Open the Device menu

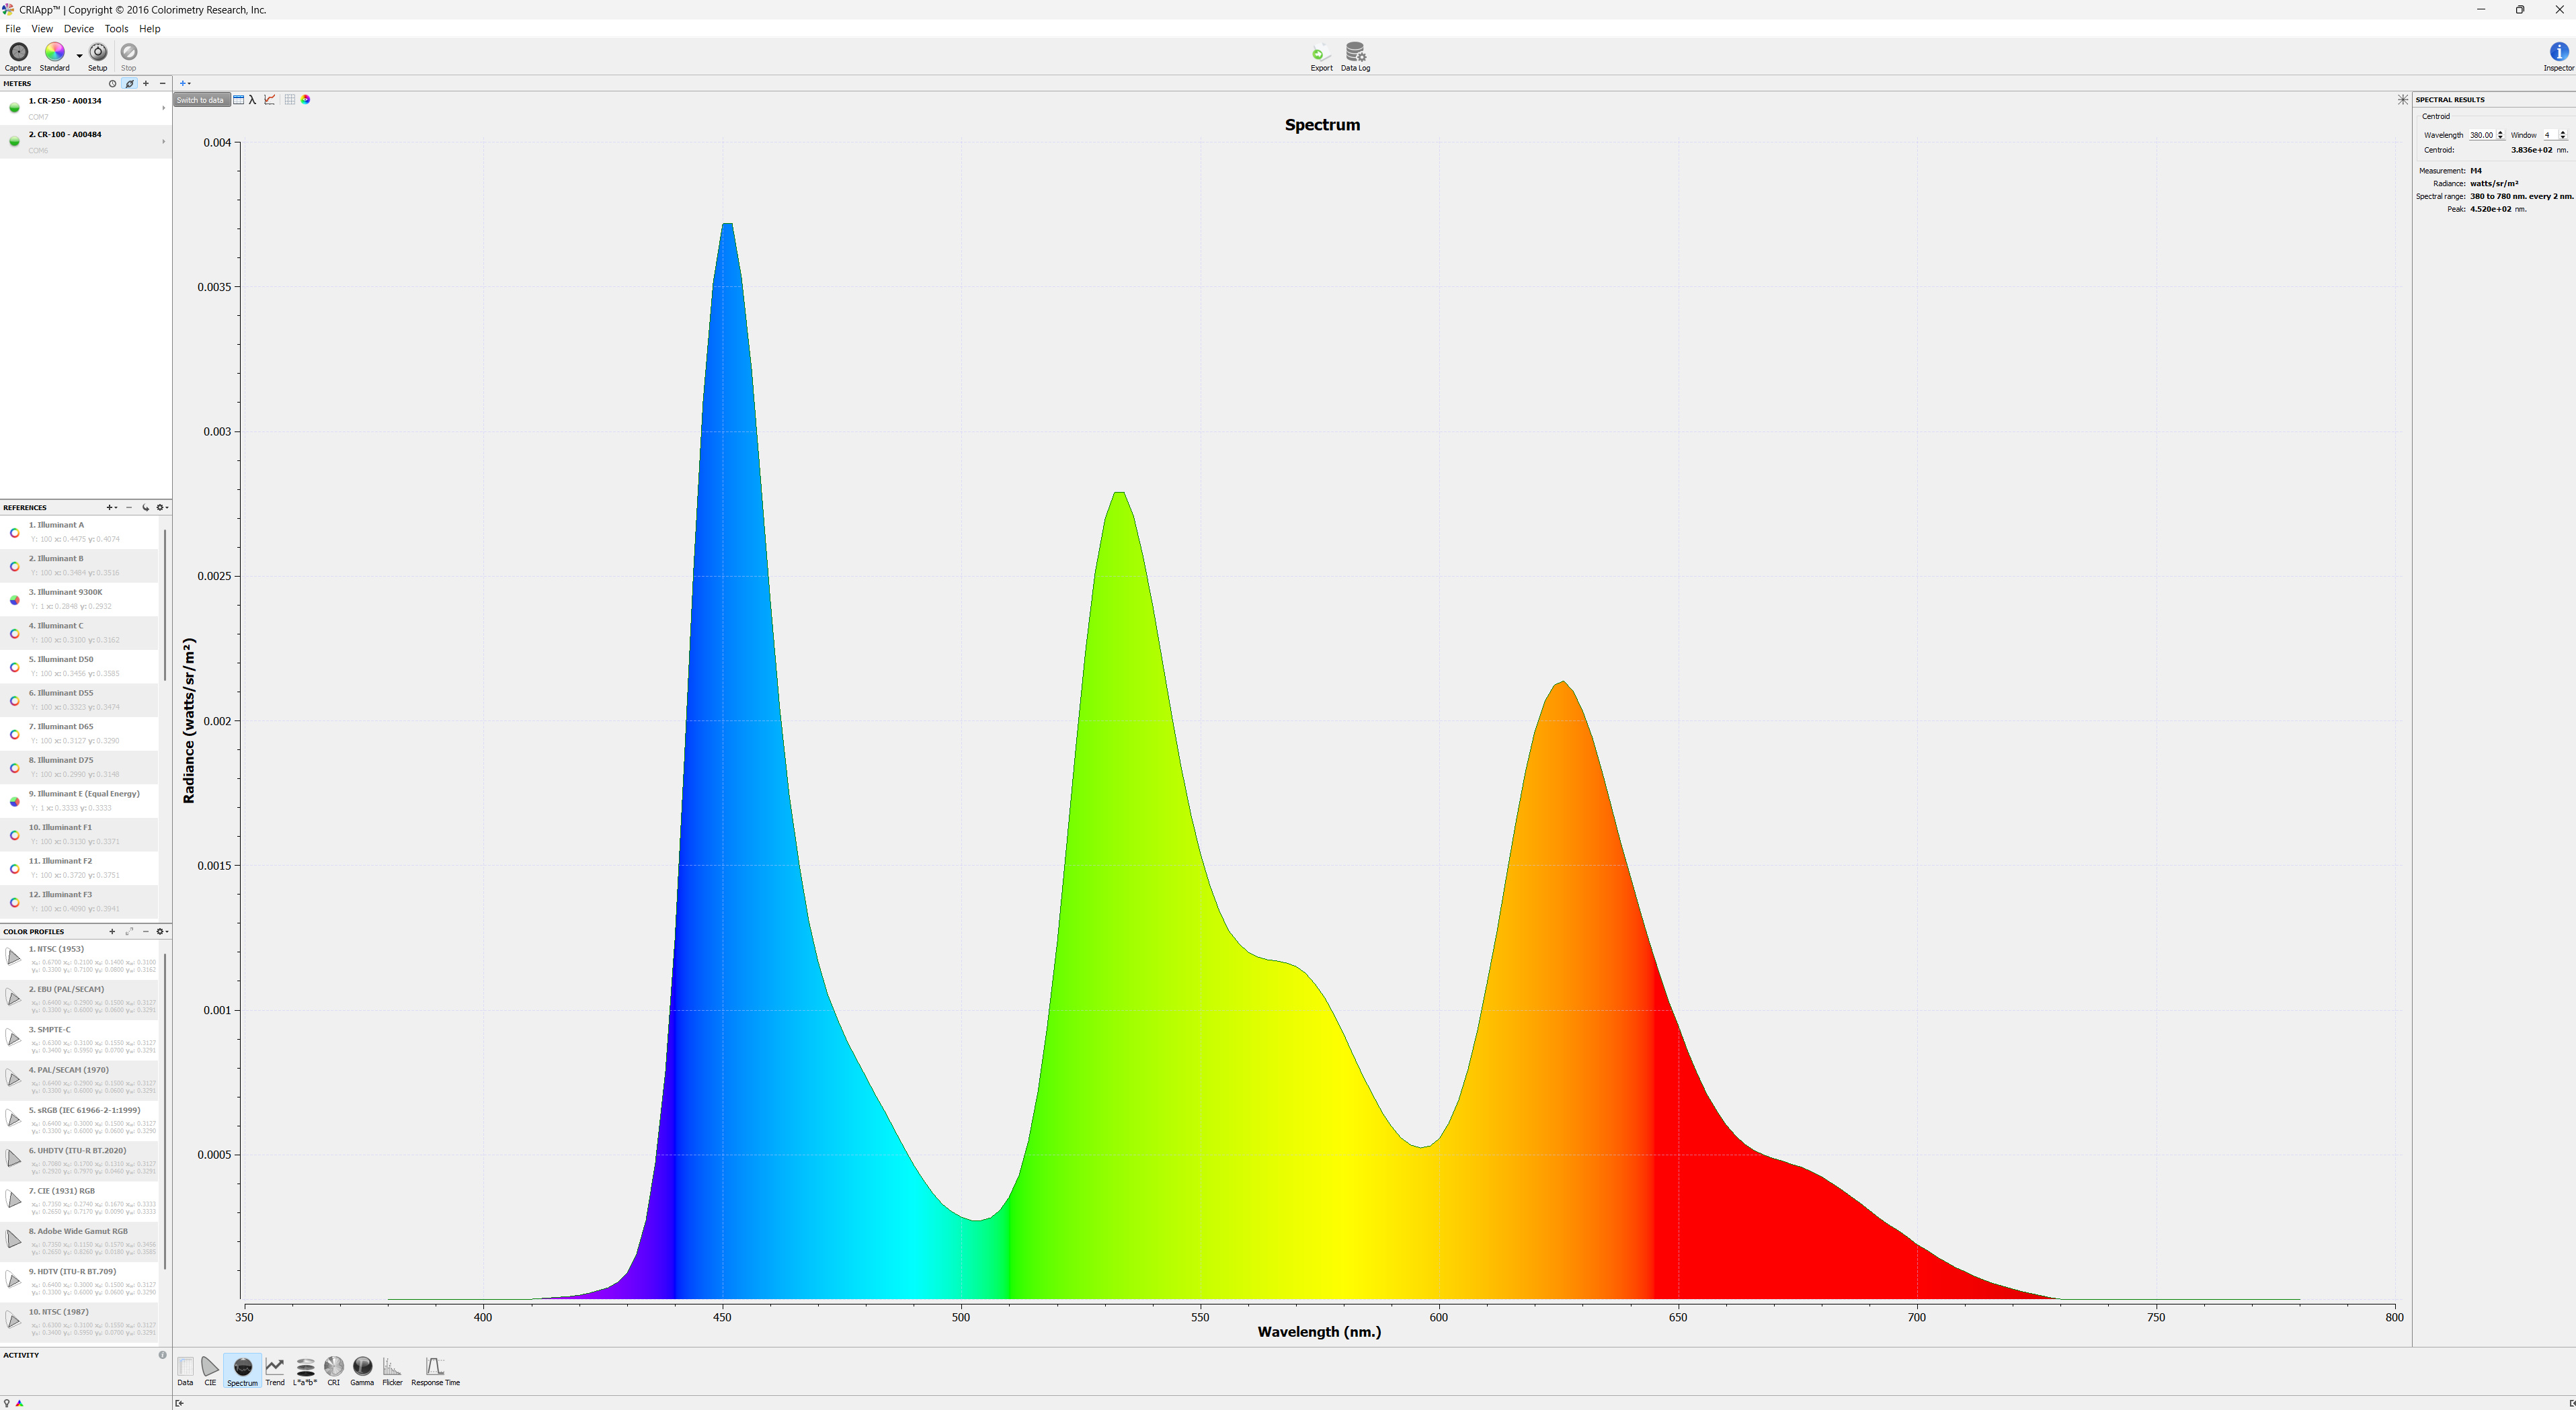click(78, 29)
